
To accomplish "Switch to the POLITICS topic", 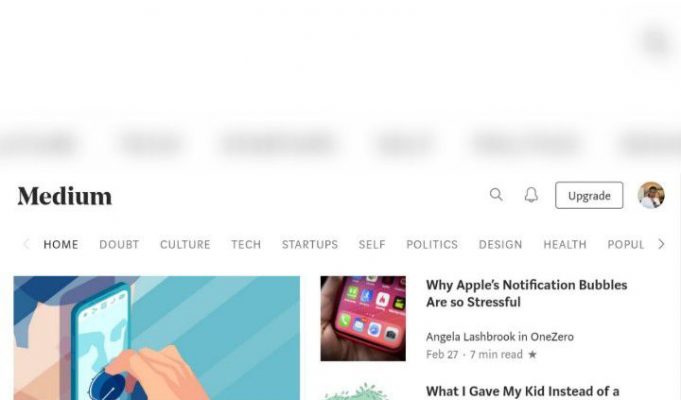I will [x=432, y=245].
